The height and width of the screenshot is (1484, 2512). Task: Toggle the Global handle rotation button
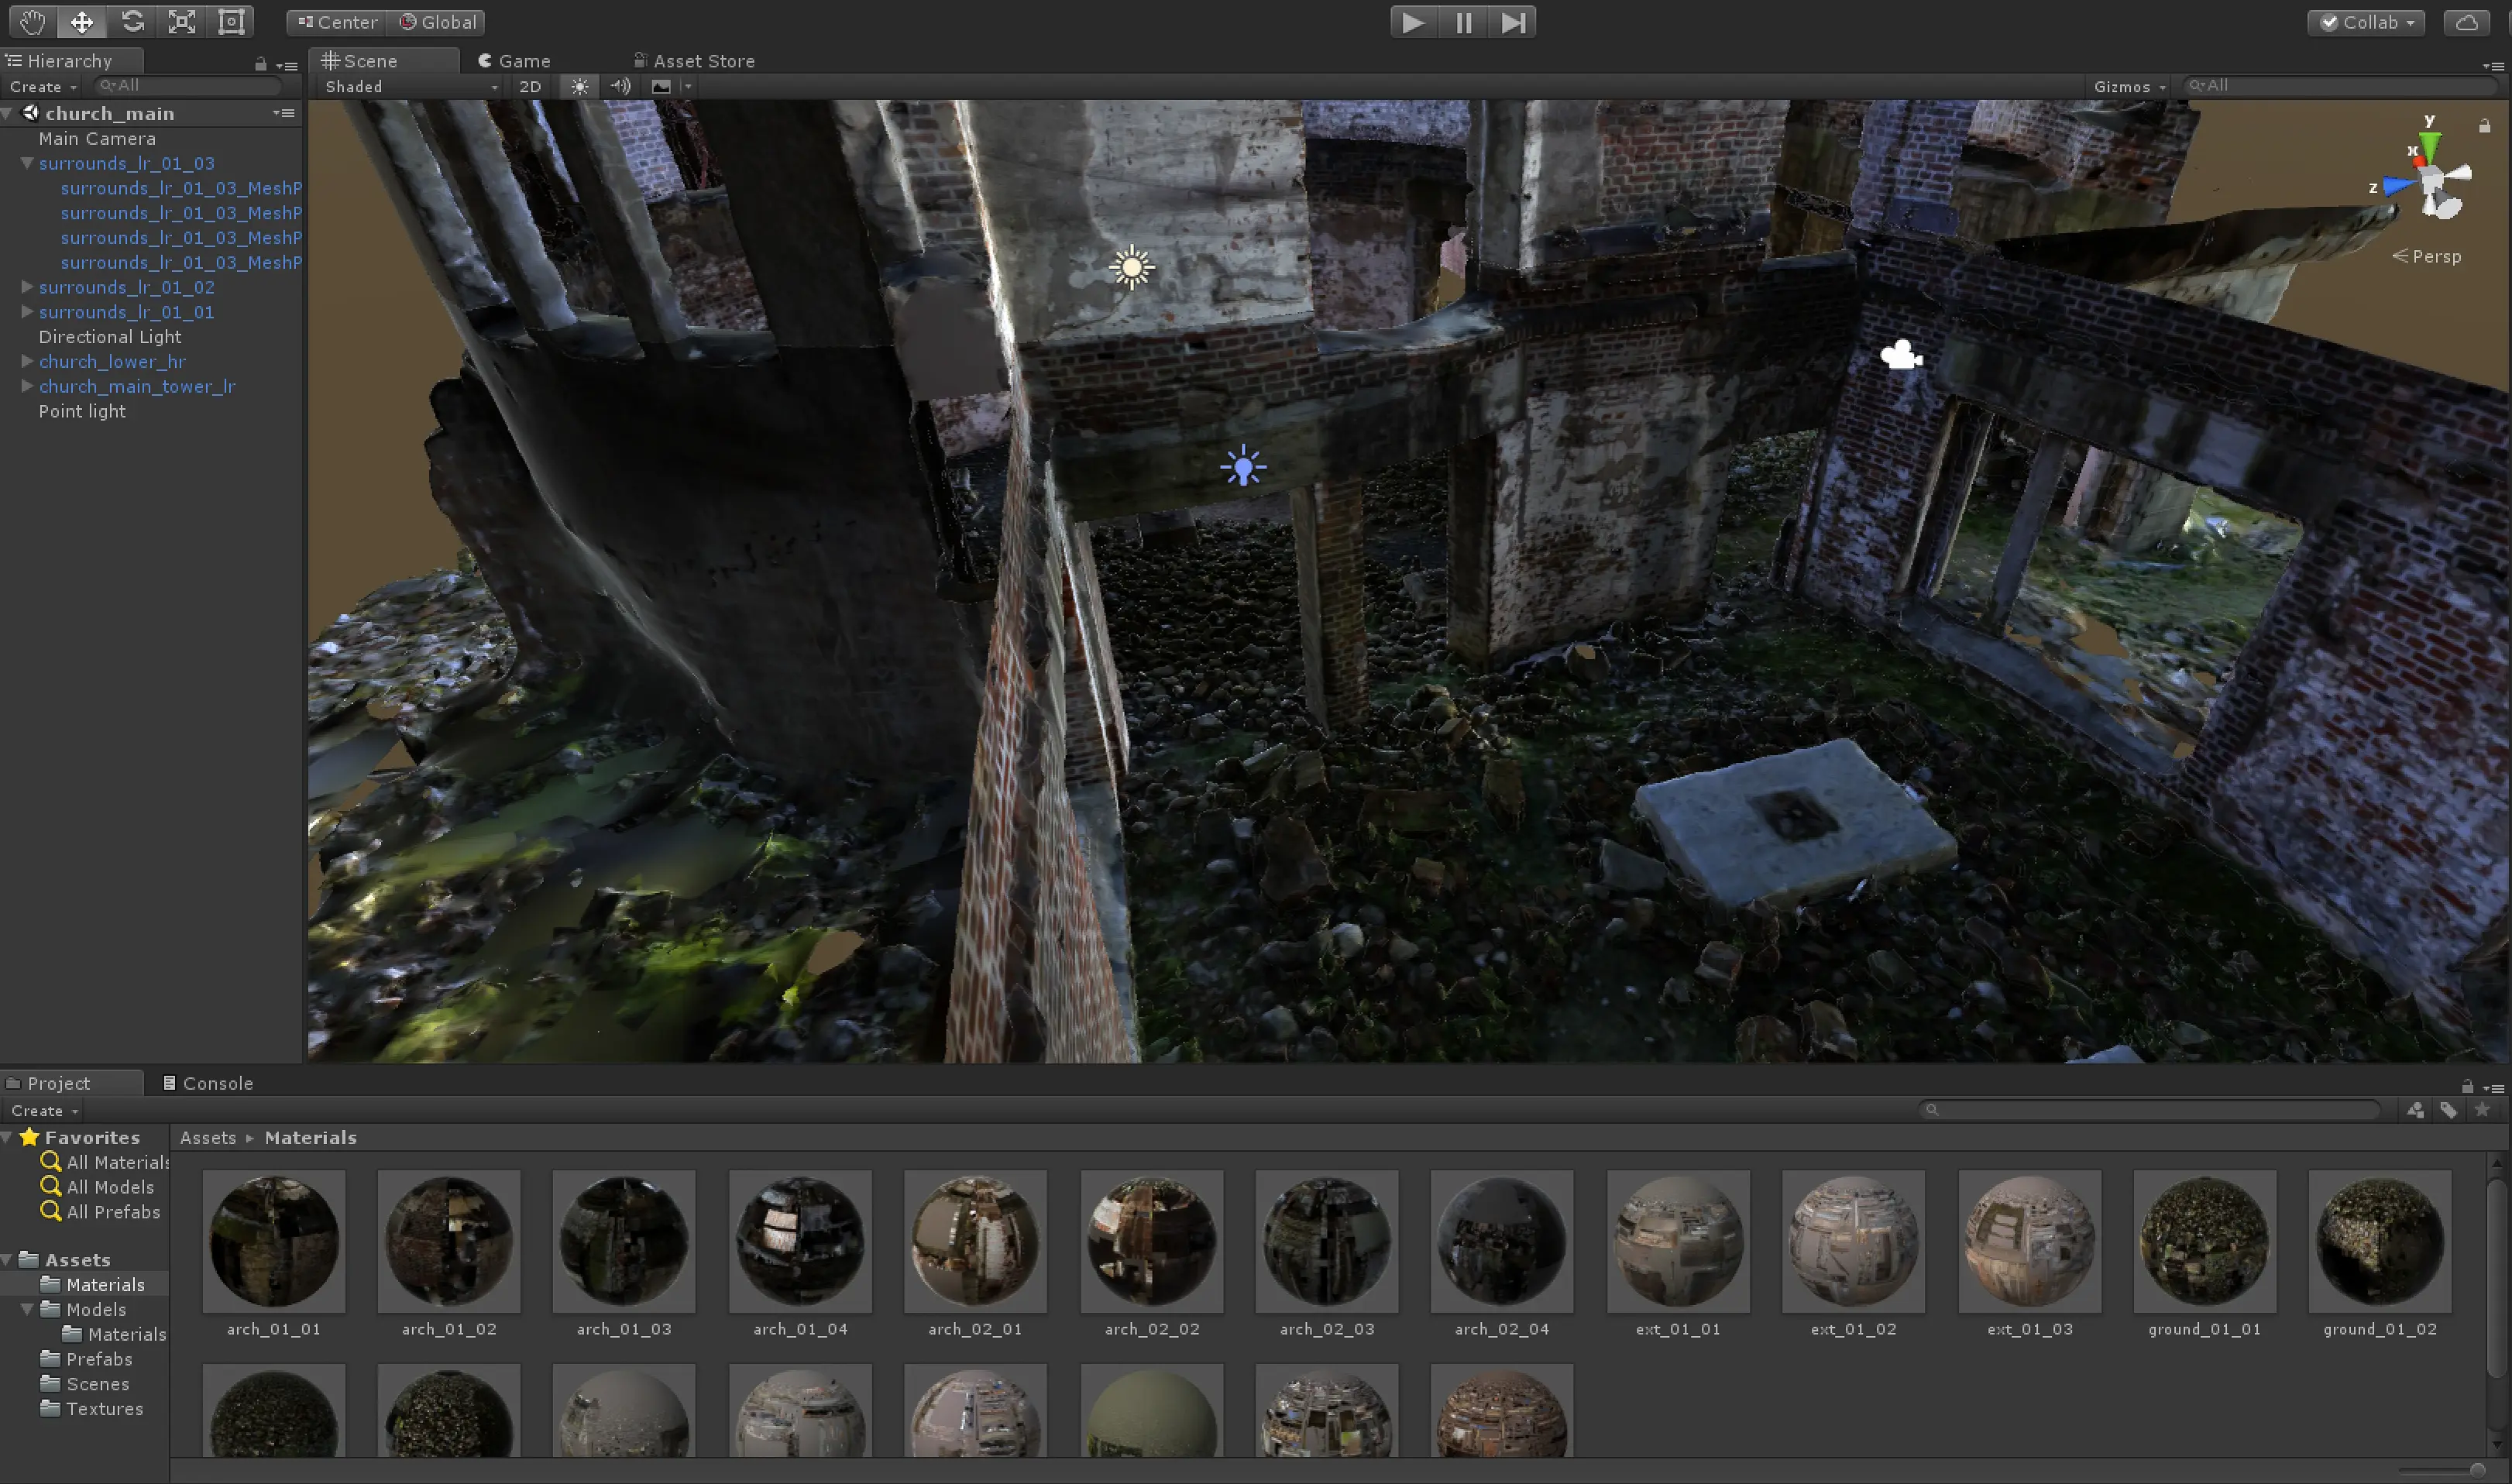point(437,22)
